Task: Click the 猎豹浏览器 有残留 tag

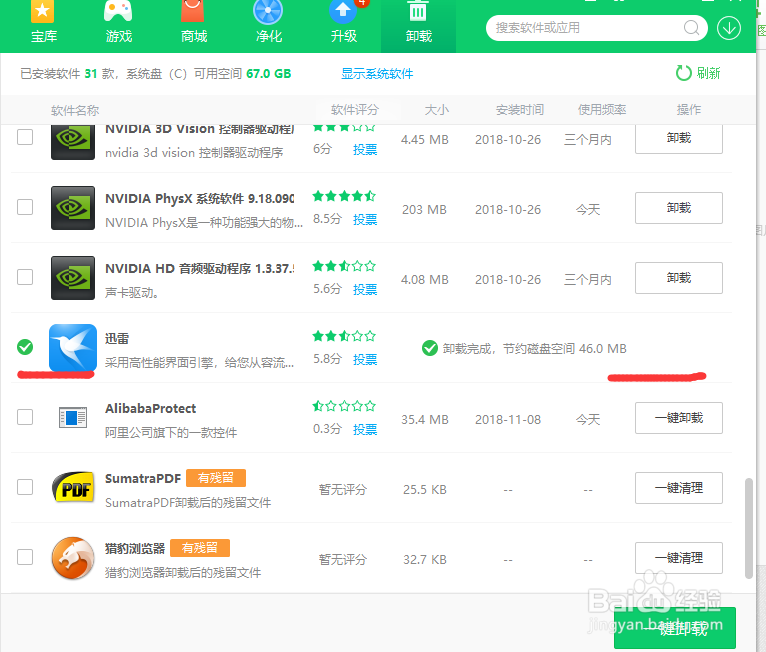Action: pos(200,548)
